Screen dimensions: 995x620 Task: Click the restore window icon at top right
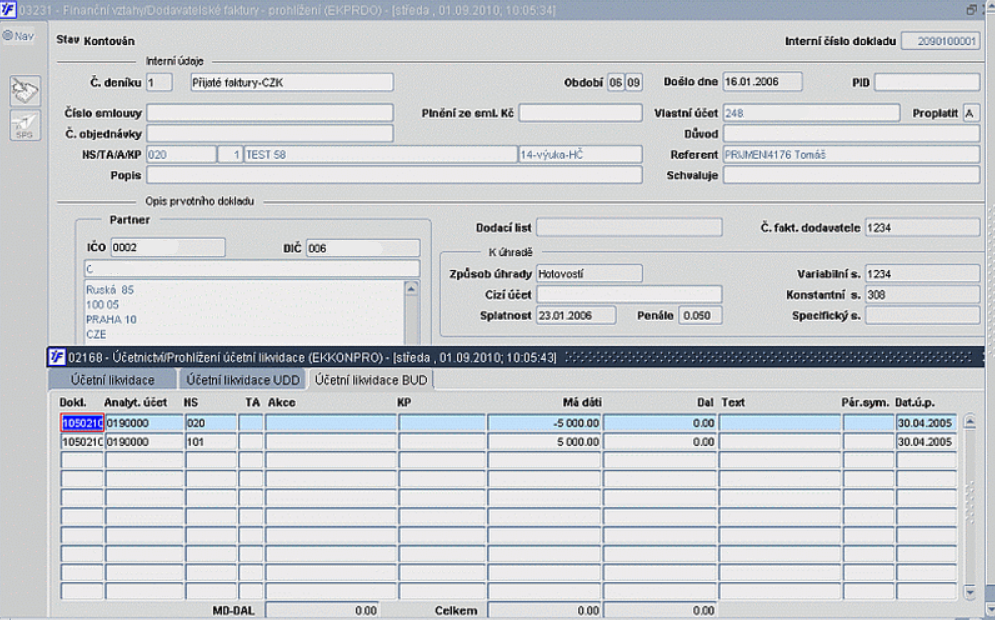(972, 10)
